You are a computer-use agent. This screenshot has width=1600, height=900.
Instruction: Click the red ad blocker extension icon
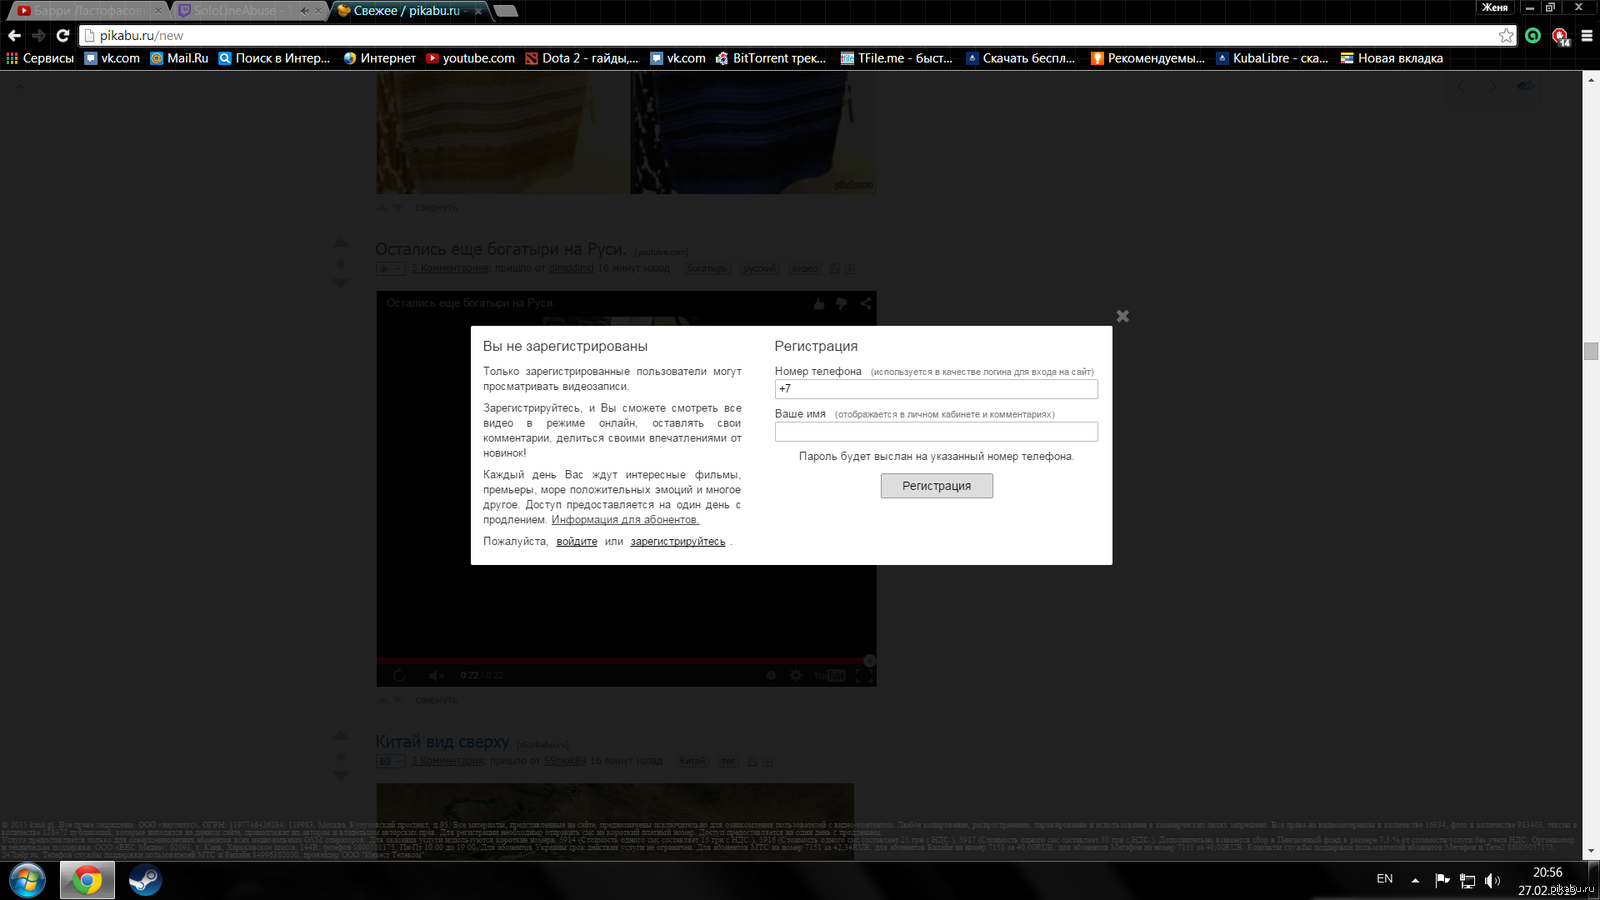coord(1560,36)
